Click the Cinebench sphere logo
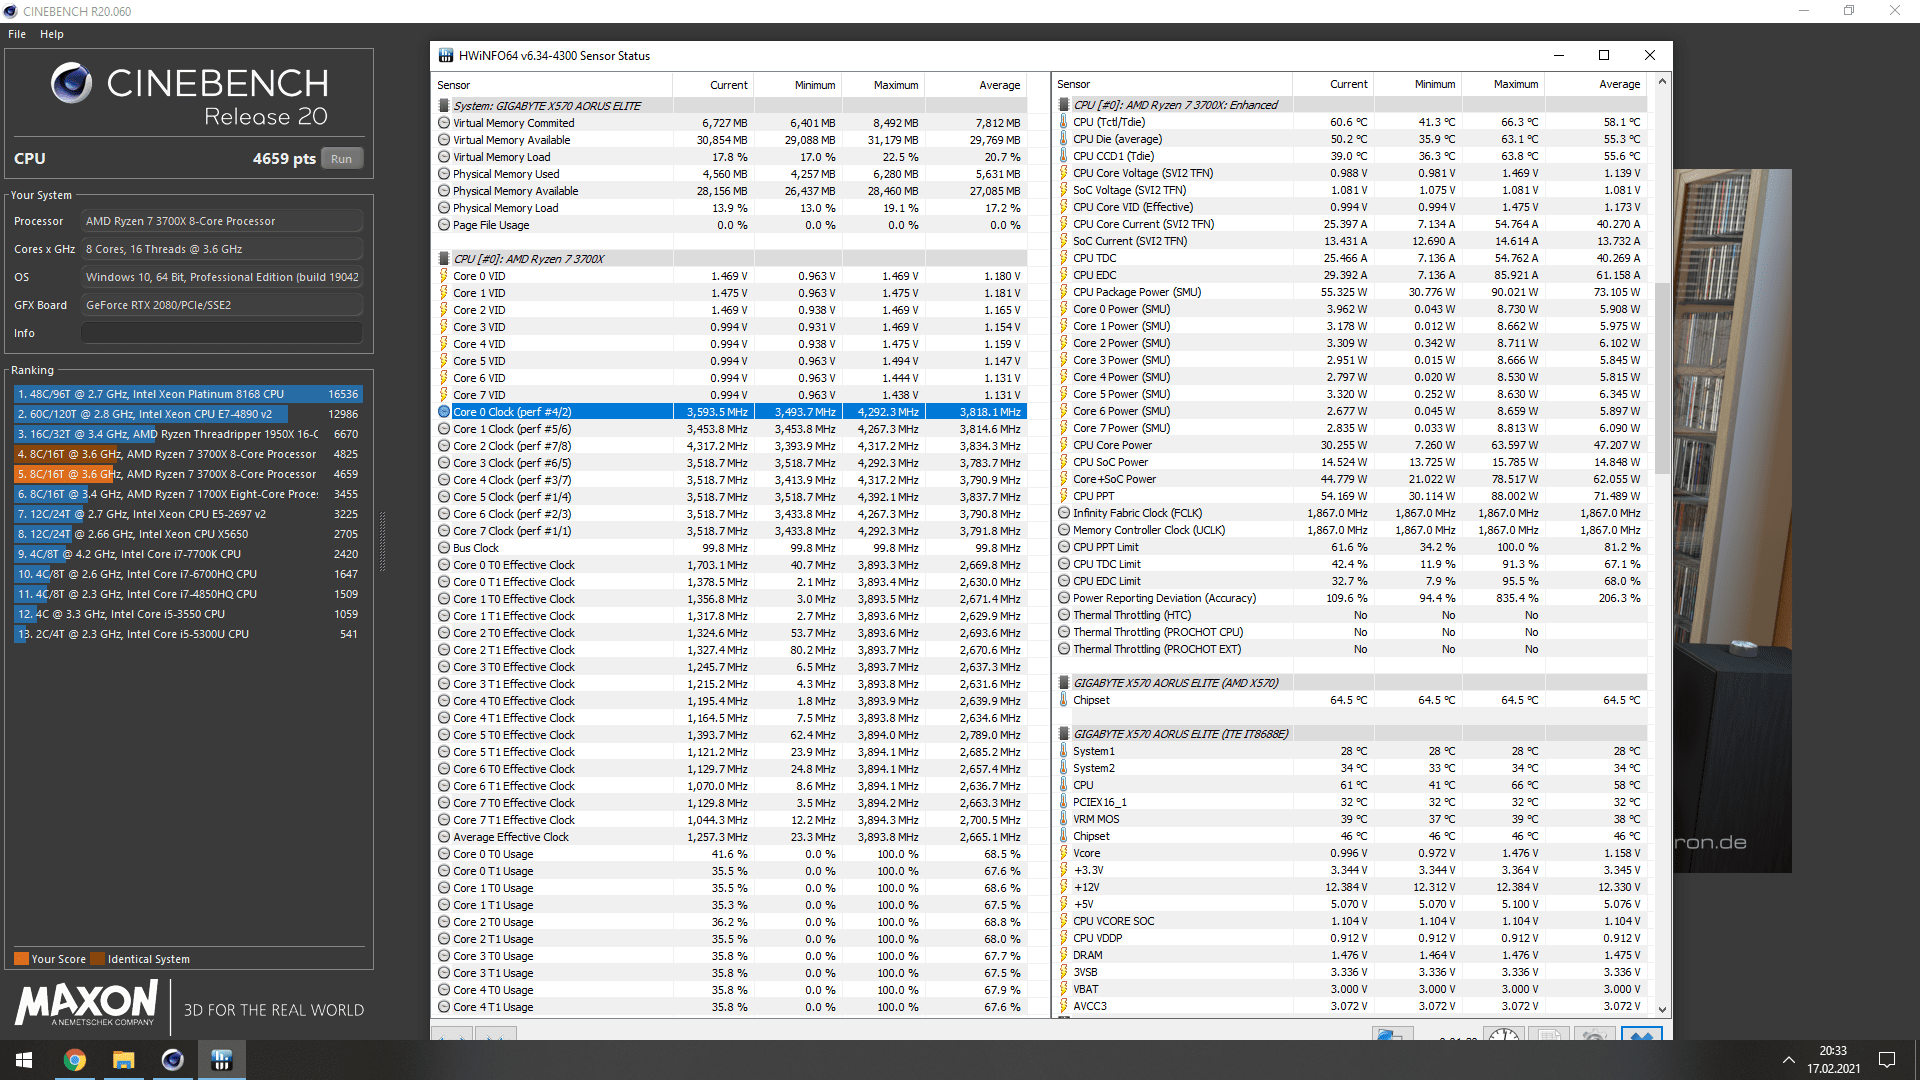1920x1080 pixels. point(71,83)
